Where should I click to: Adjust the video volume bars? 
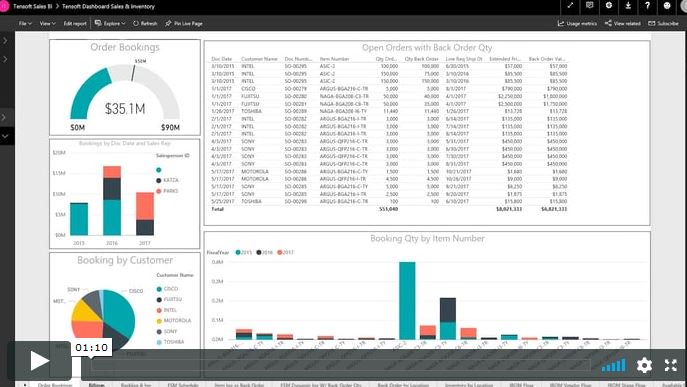[613, 366]
